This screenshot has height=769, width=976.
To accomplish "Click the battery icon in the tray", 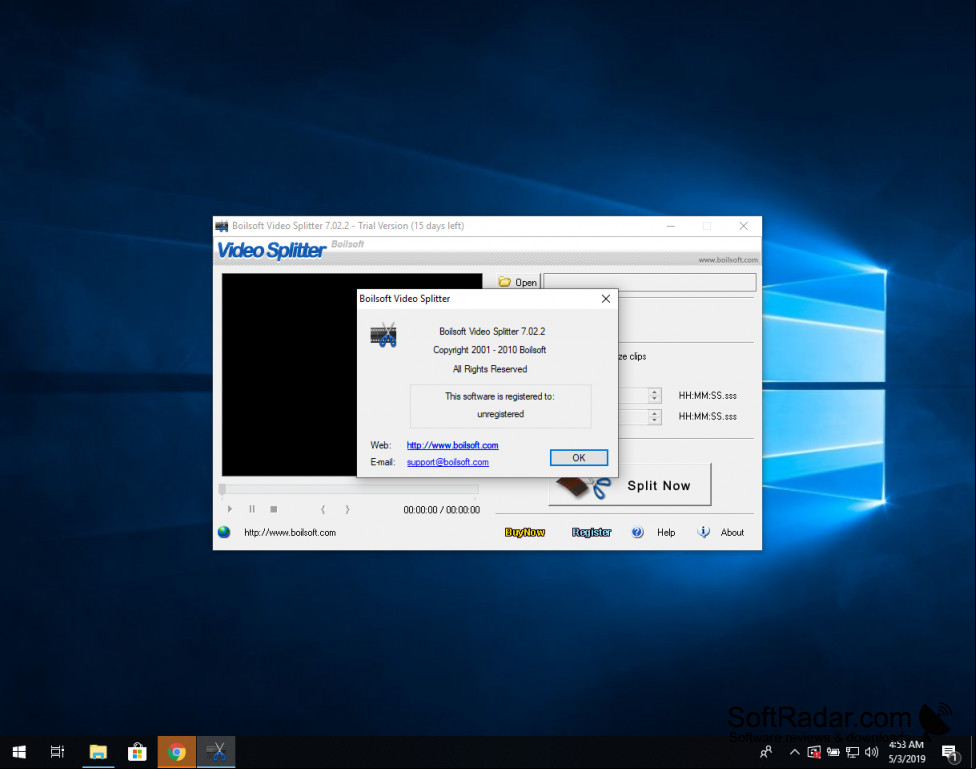I will (x=833, y=752).
